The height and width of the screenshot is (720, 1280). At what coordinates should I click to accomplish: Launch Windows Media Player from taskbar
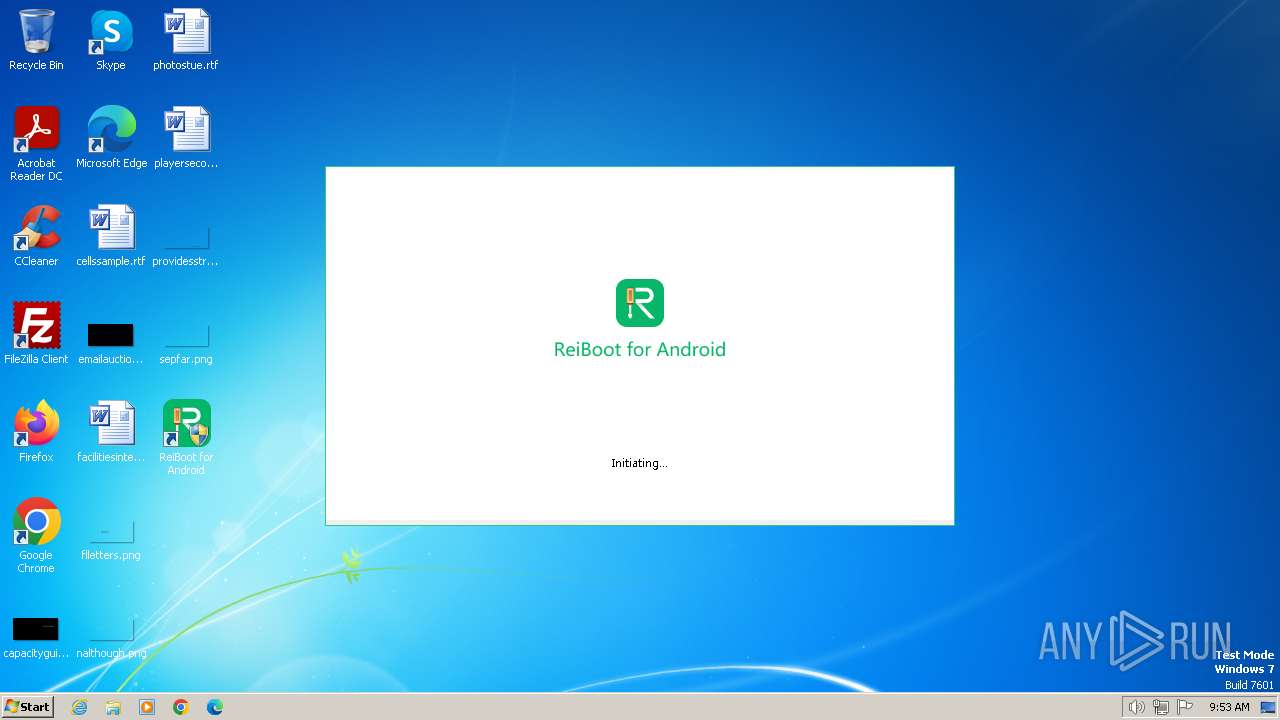point(147,707)
